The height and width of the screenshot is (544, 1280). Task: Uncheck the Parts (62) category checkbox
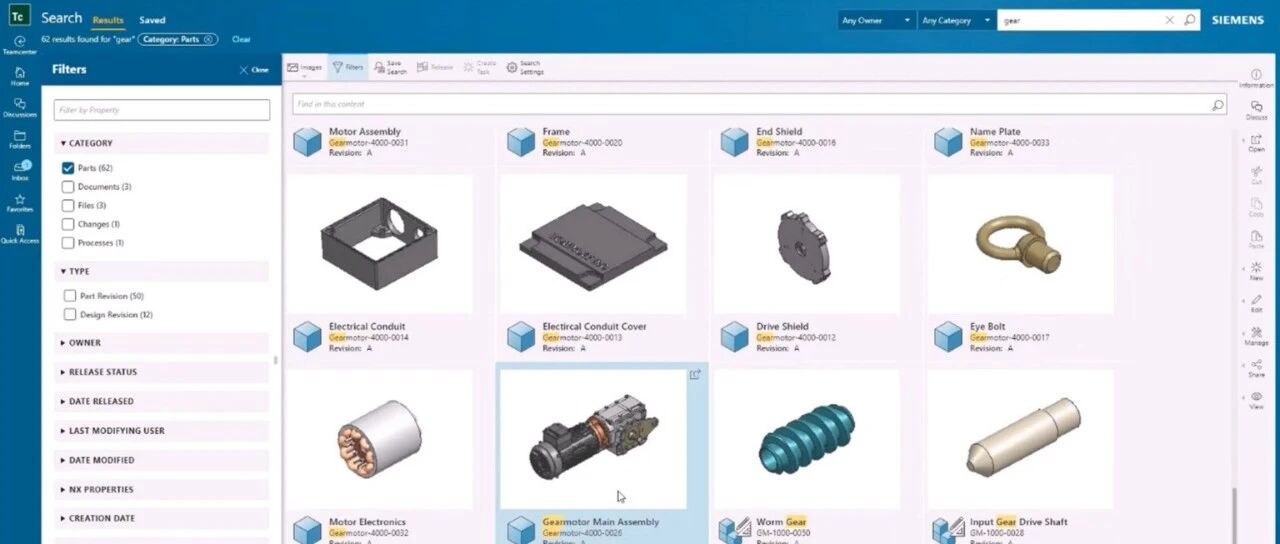tap(68, 168)
